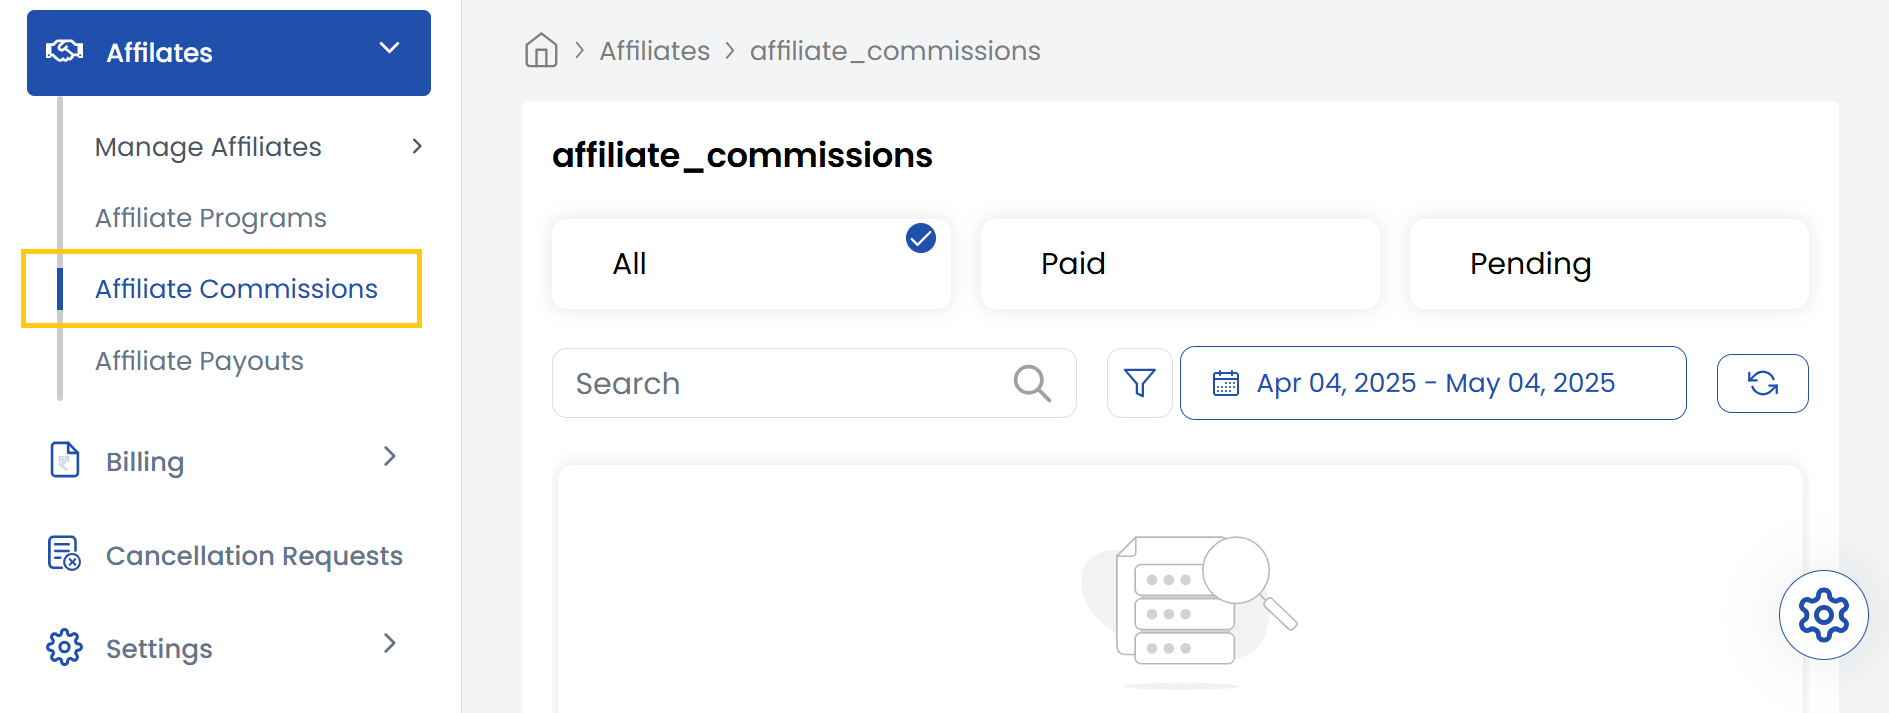
Task: Expand the Settings menu arrow
Action: point(391,645)
